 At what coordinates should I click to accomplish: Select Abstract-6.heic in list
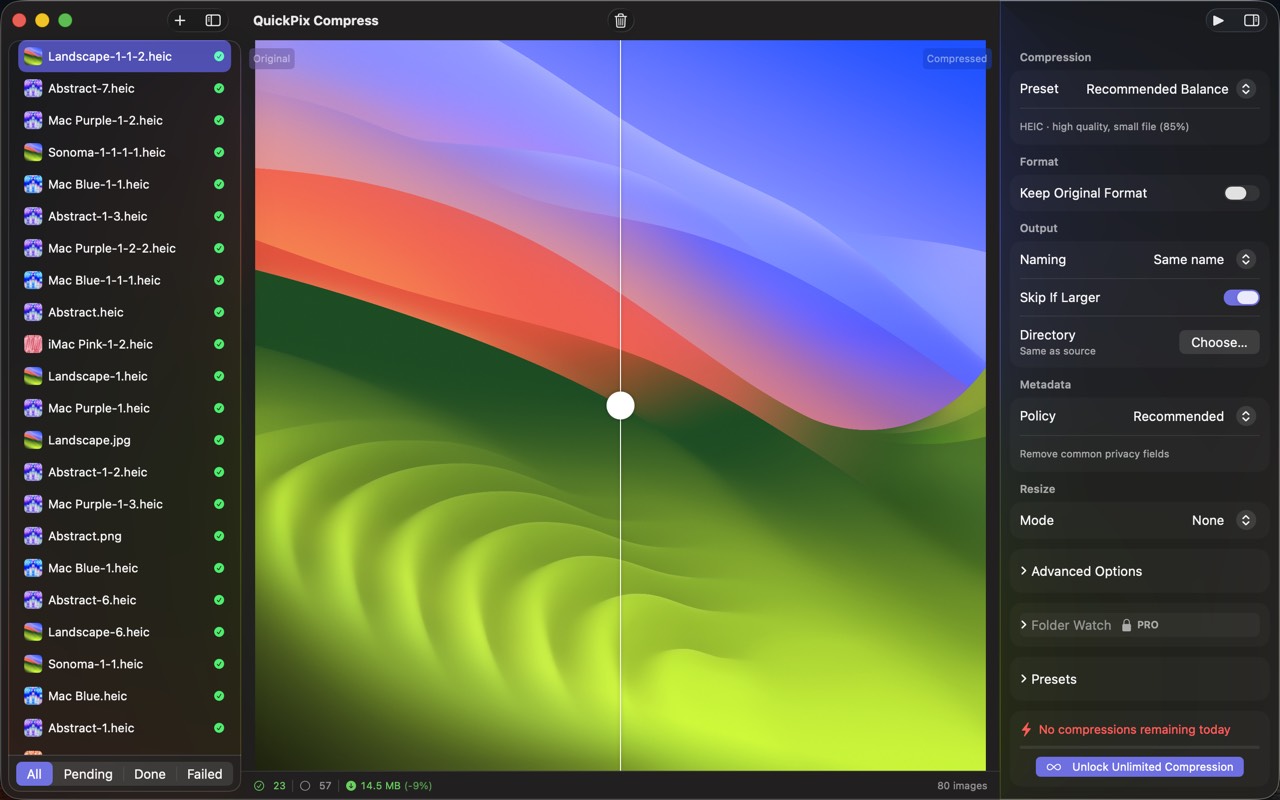[x=125, y=600]
